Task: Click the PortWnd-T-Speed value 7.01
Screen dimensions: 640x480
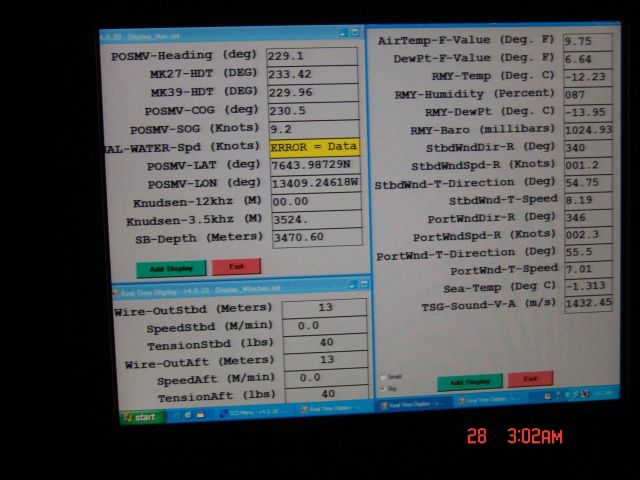Action: (x=589, y=269)
